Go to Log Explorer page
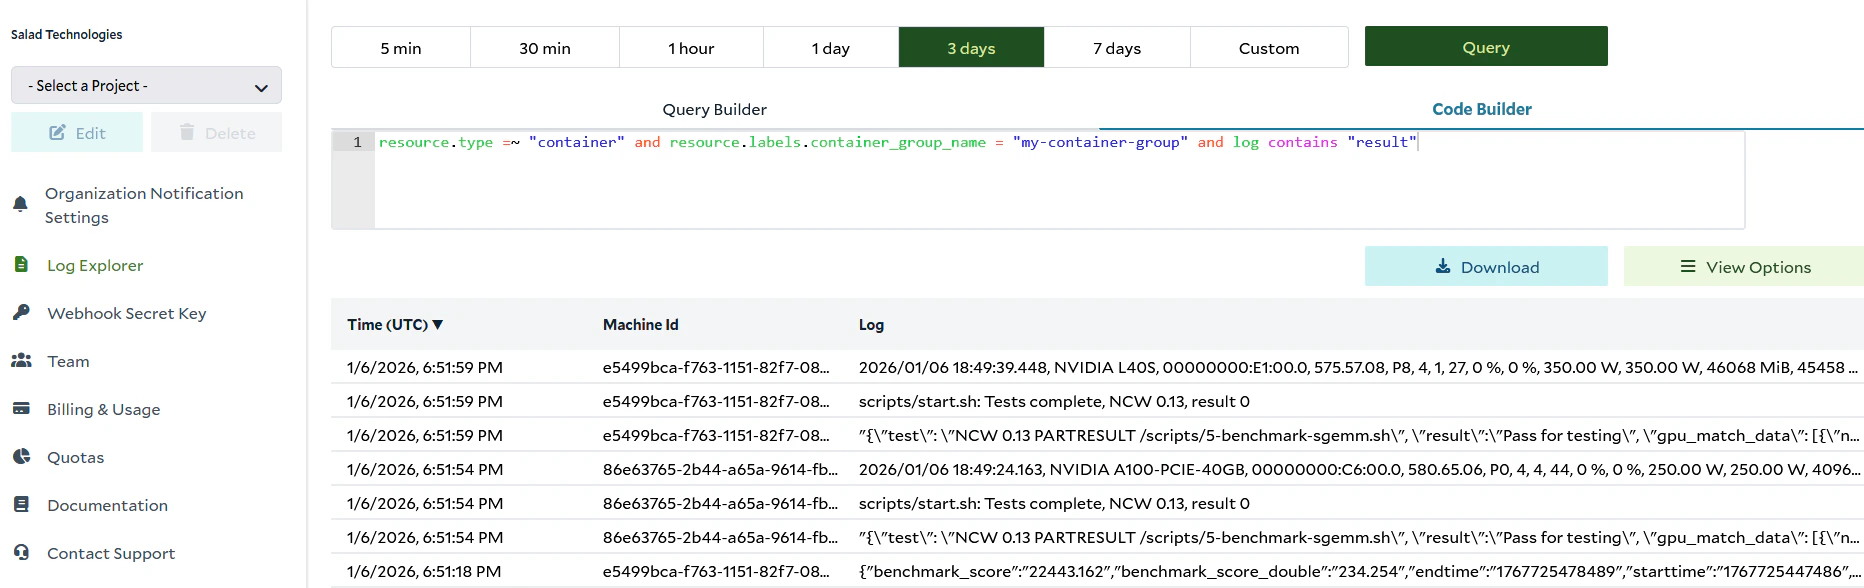Screen dimensions: 1864x588 tap(95, 265)
